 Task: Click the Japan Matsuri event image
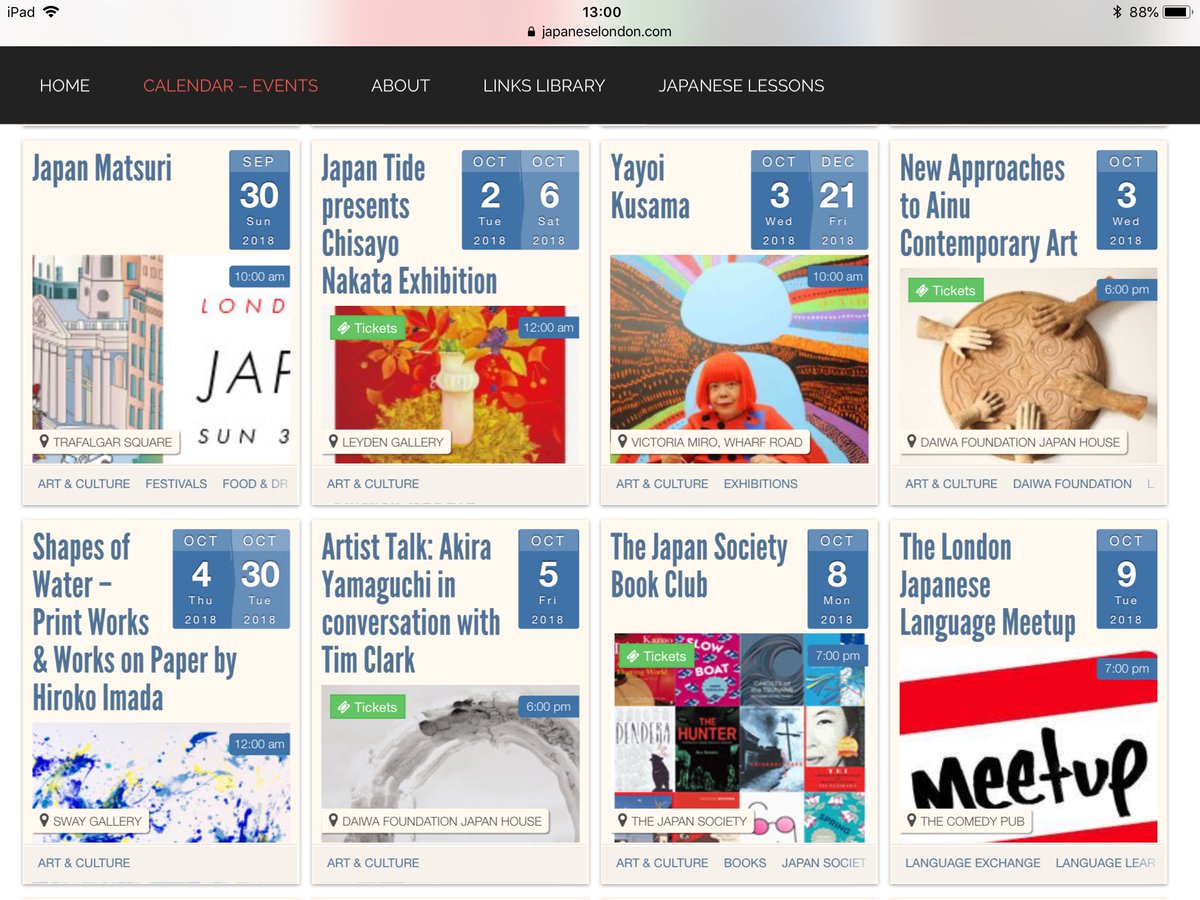[x=161, y=359]
